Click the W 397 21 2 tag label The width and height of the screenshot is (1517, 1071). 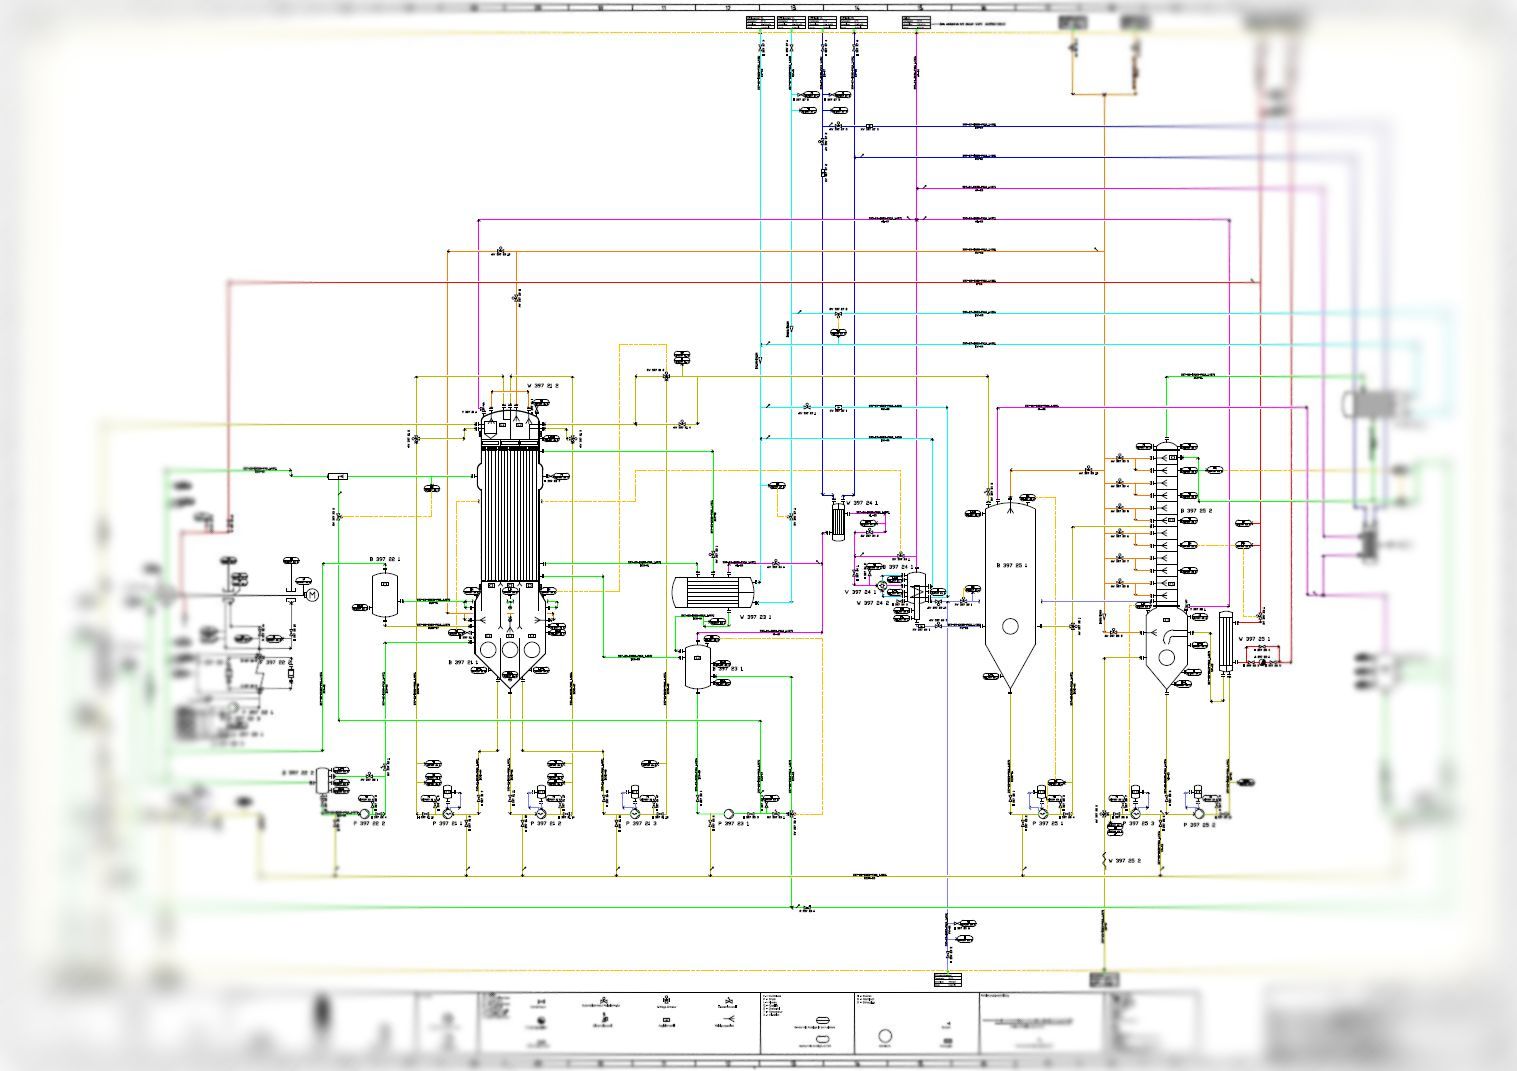click(x=543, y=385)
